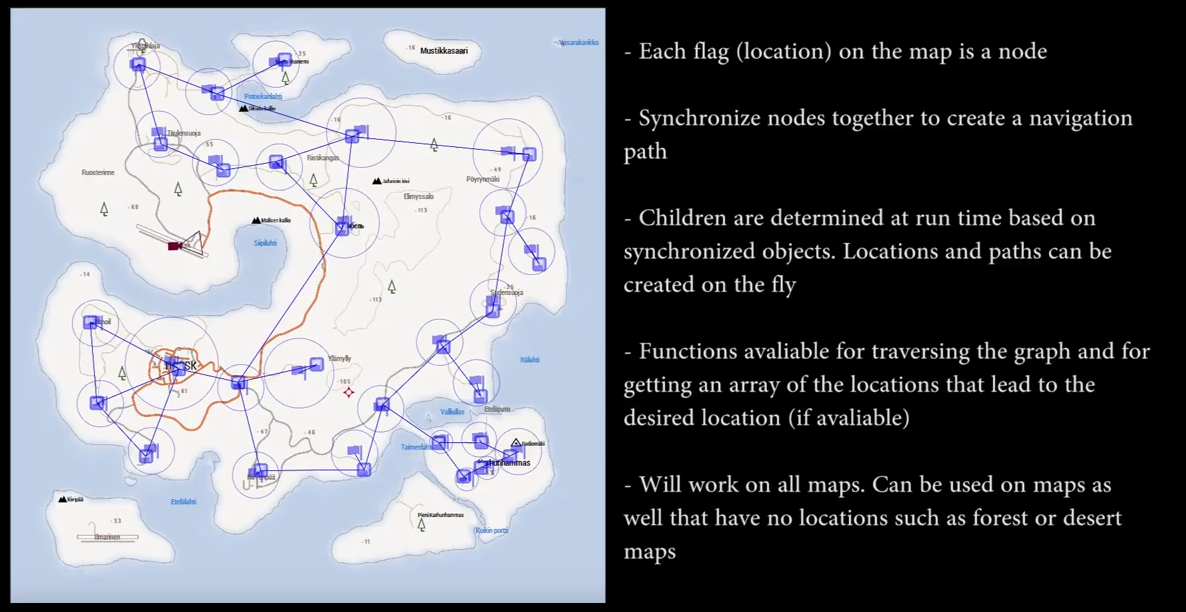Click the bullet 'Each flag (location) on the map is a node'
The height and width of the screenshot is (612, 1186).
point(835,51)
